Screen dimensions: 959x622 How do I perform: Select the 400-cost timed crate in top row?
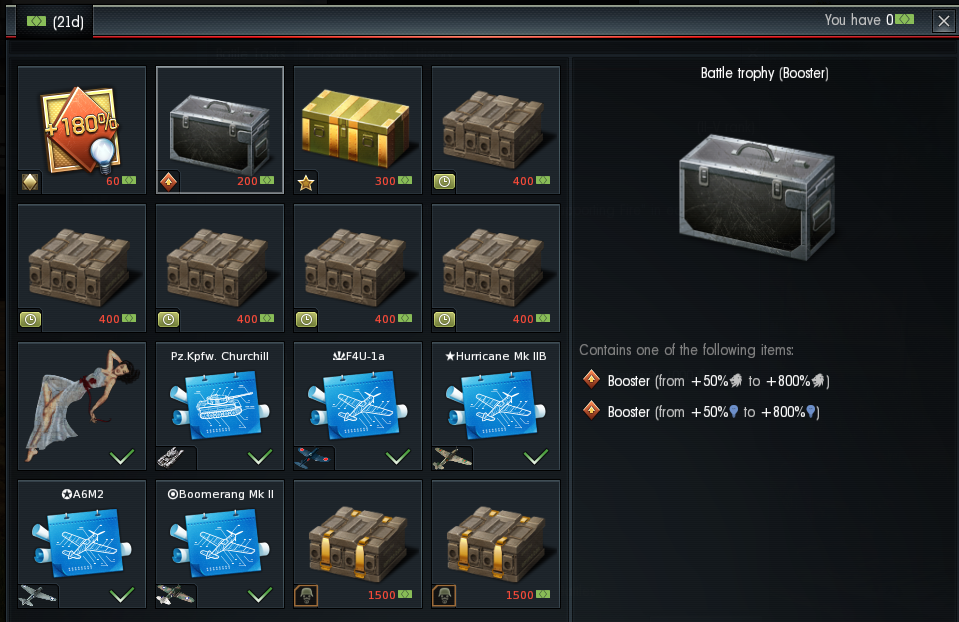click(496, 130)
